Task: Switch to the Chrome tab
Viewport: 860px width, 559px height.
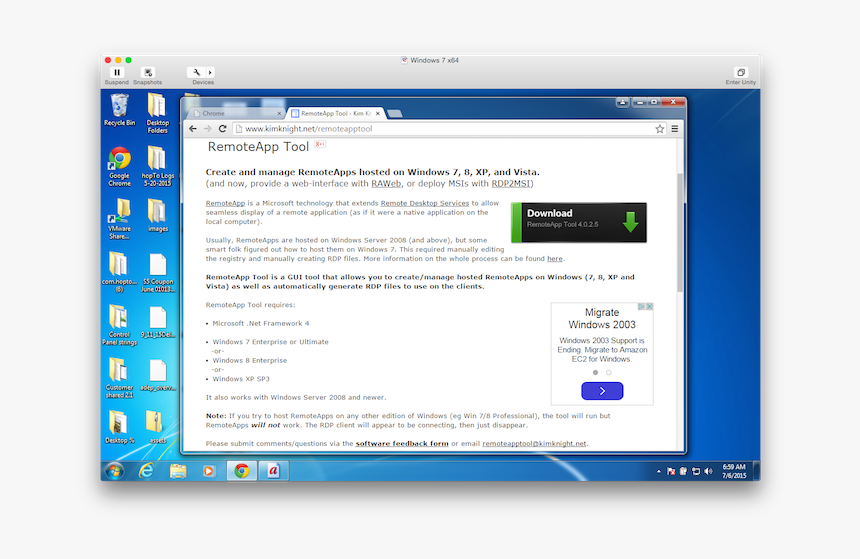Action: coord(236,113)
